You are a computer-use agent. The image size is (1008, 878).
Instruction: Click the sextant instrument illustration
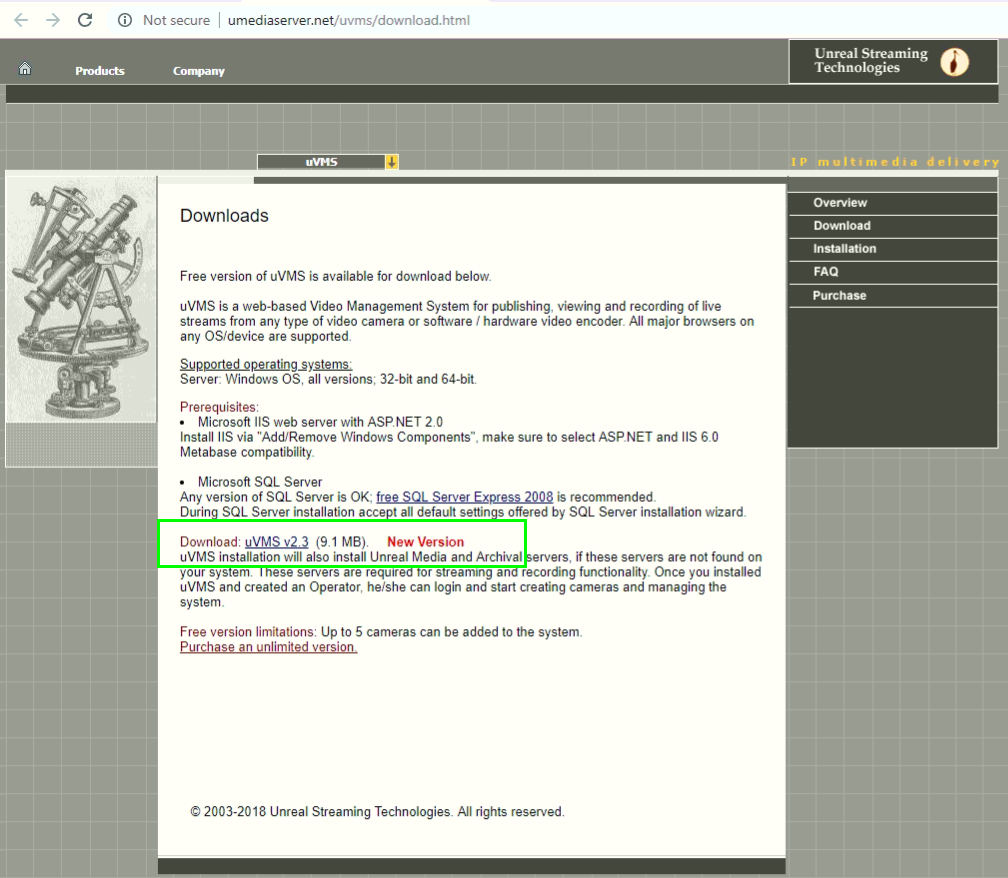tap(81, 300)
